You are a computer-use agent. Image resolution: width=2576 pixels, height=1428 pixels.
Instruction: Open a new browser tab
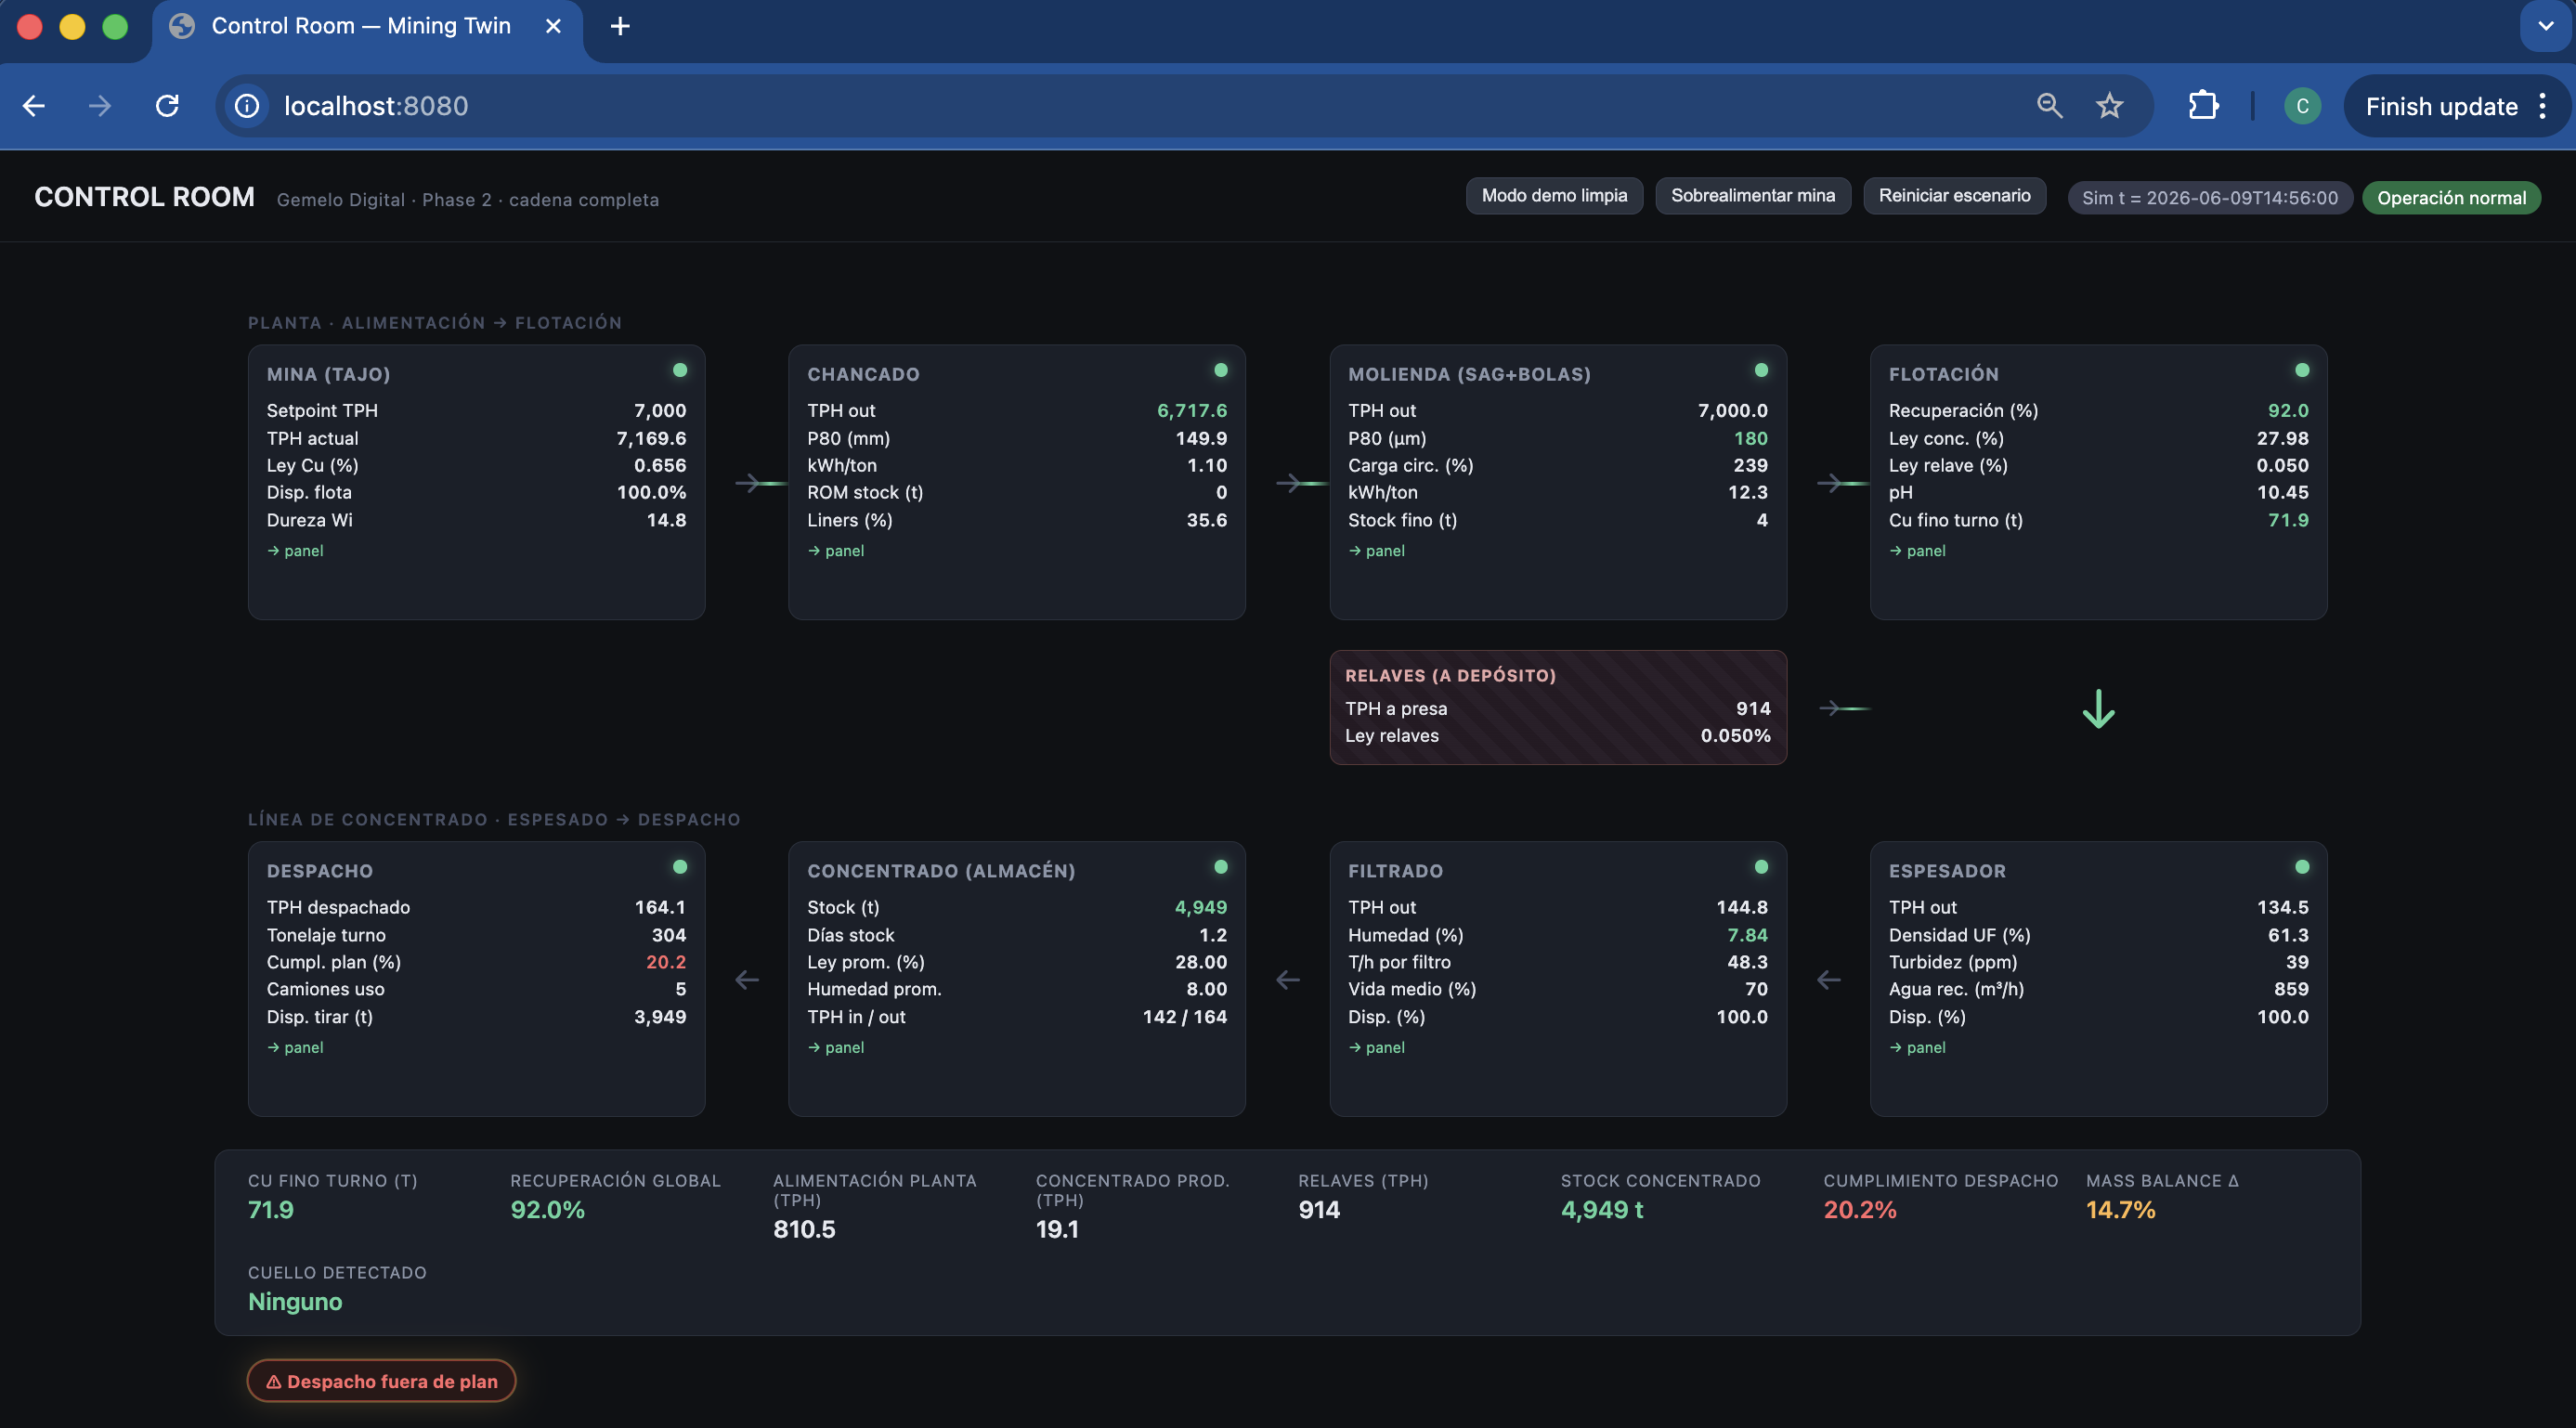coord(620,26)
